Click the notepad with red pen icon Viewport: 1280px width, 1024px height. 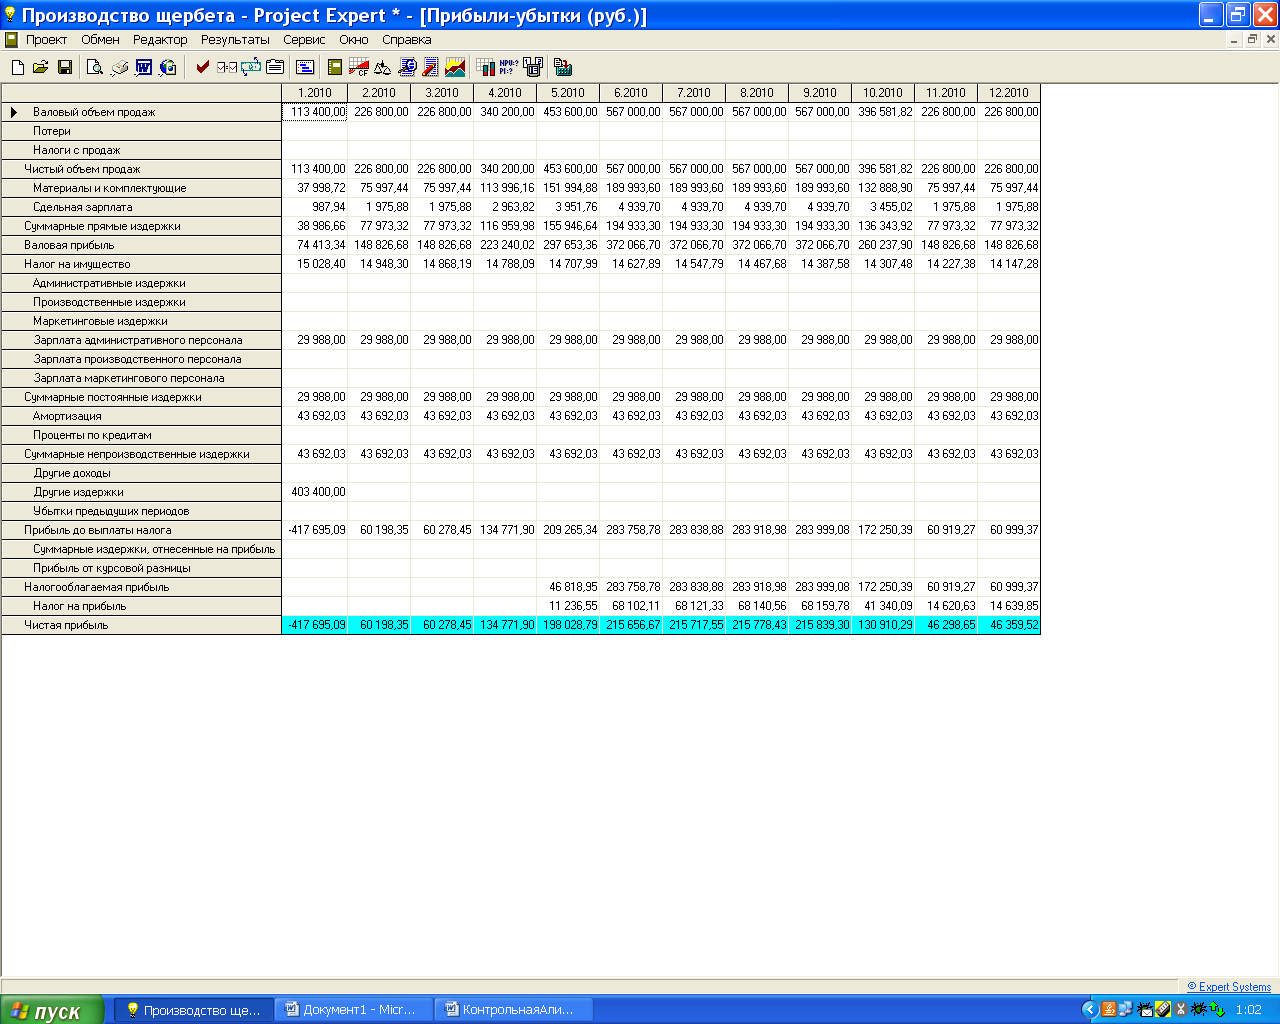click(x=431, y=67)
